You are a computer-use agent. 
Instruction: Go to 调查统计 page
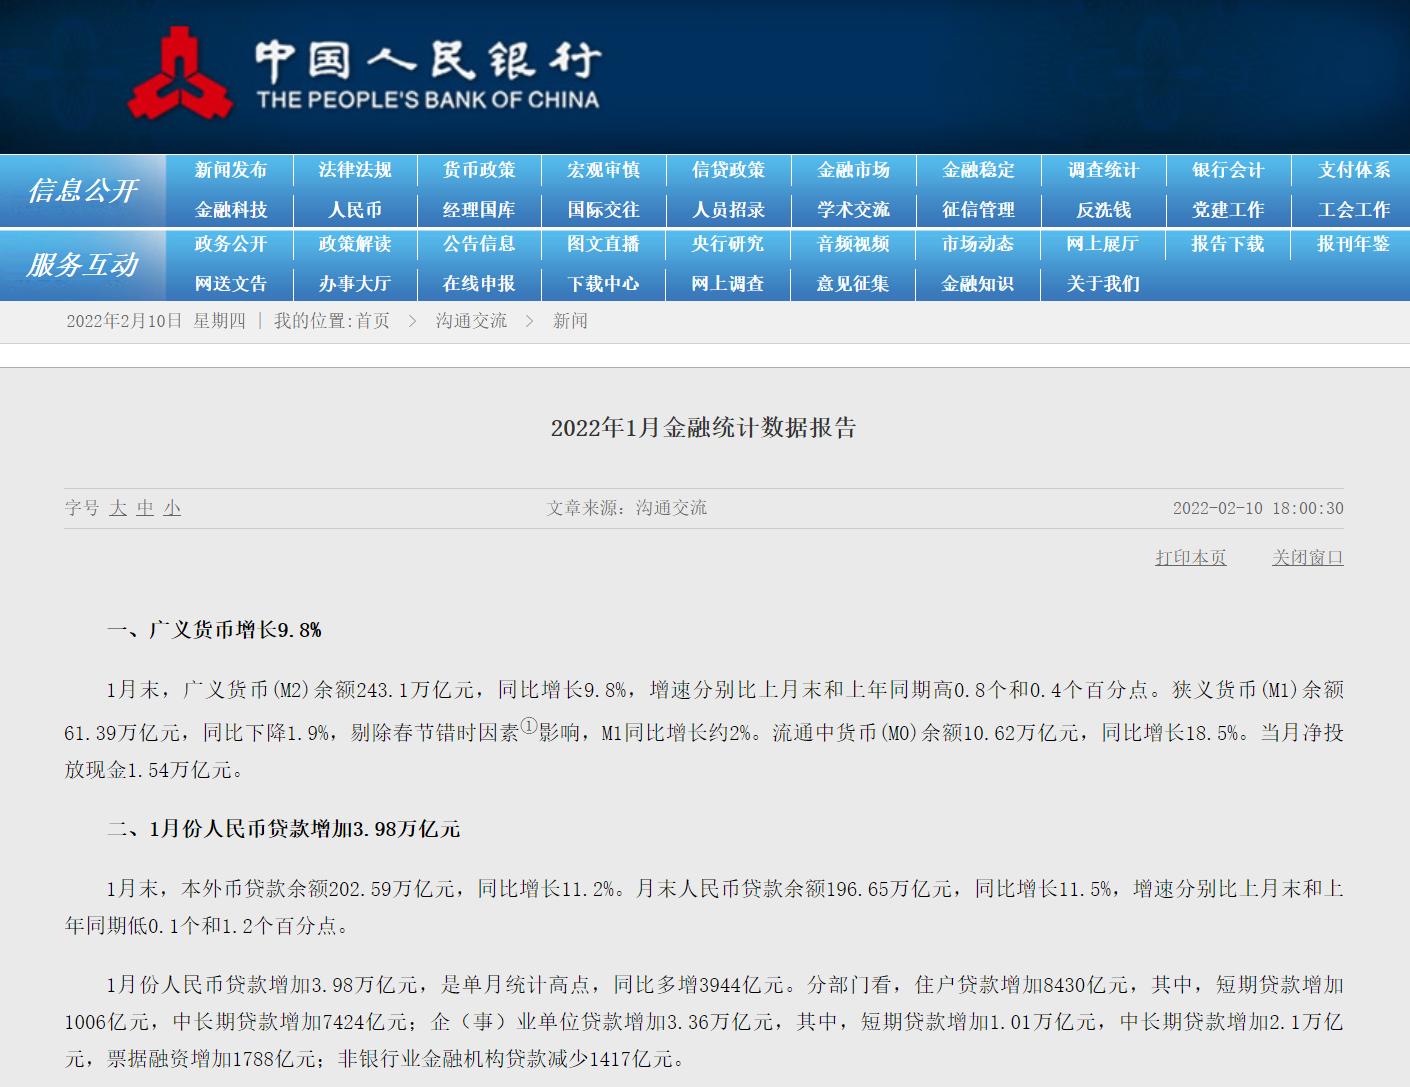pos(1104,170)
